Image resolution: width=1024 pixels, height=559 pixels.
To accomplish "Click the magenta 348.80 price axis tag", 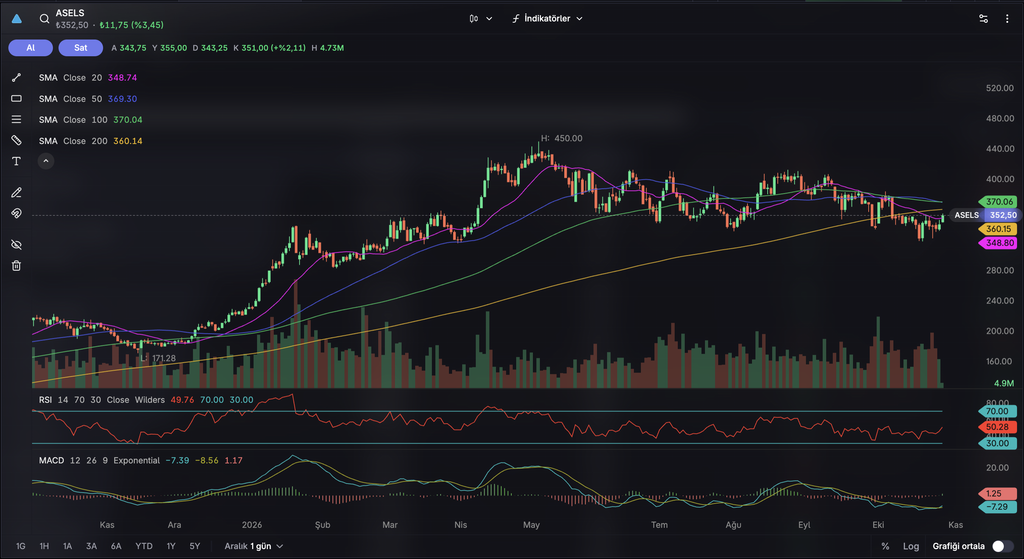I will pyautogui.click(x=997, y=243).
